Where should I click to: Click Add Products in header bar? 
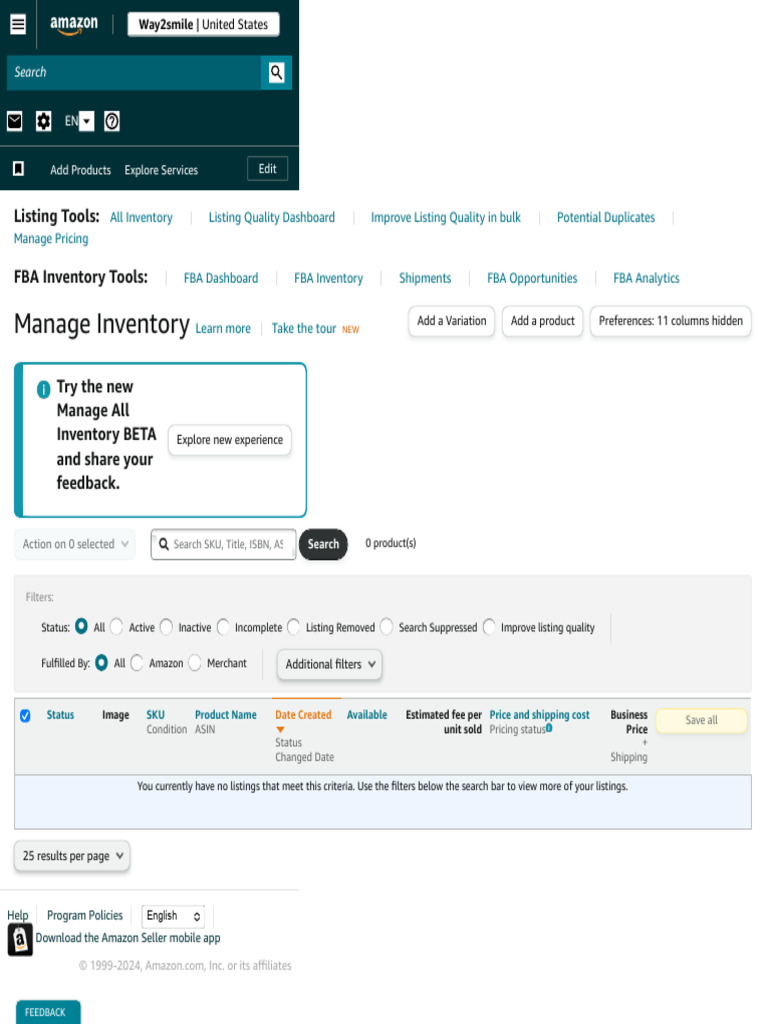[x=80, y=170]
